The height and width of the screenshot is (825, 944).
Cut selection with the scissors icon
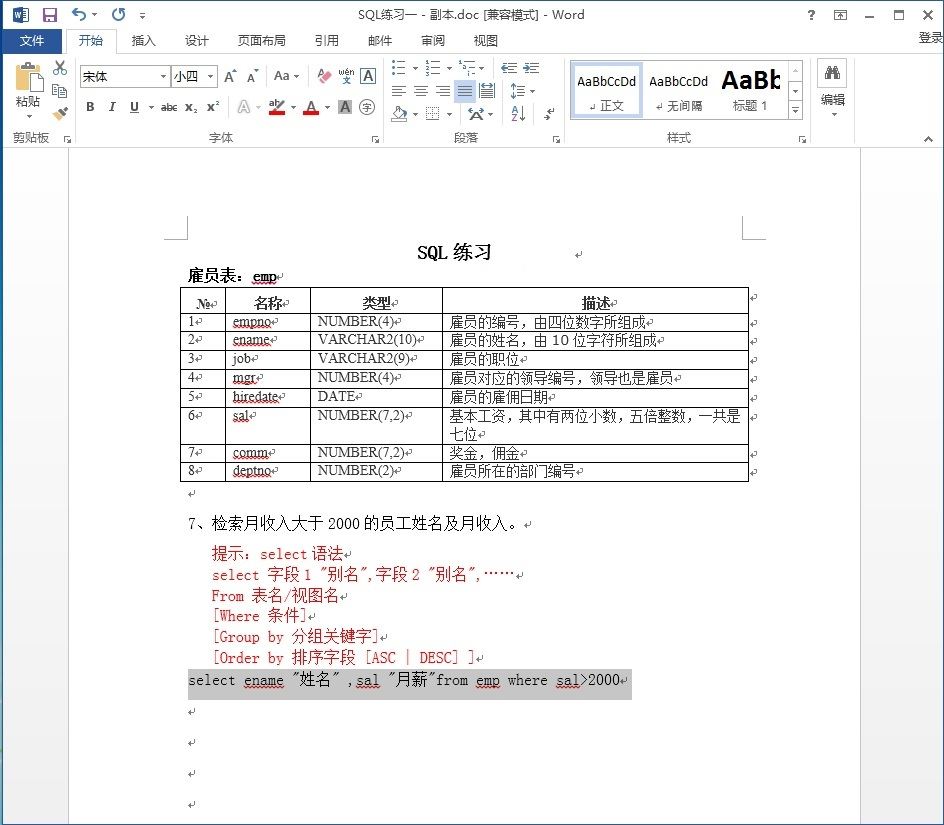point(60,68)
